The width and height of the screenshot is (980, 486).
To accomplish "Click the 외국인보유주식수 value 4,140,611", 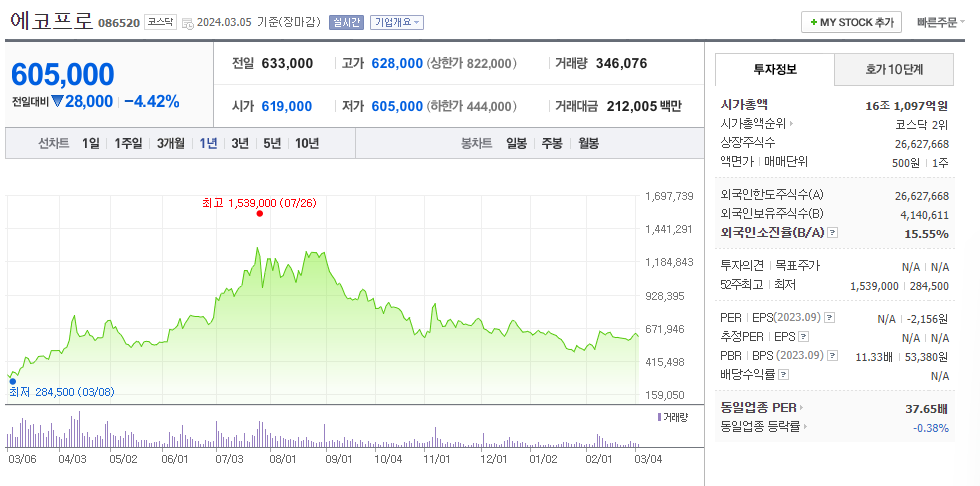I will click(x=925, y=215).
